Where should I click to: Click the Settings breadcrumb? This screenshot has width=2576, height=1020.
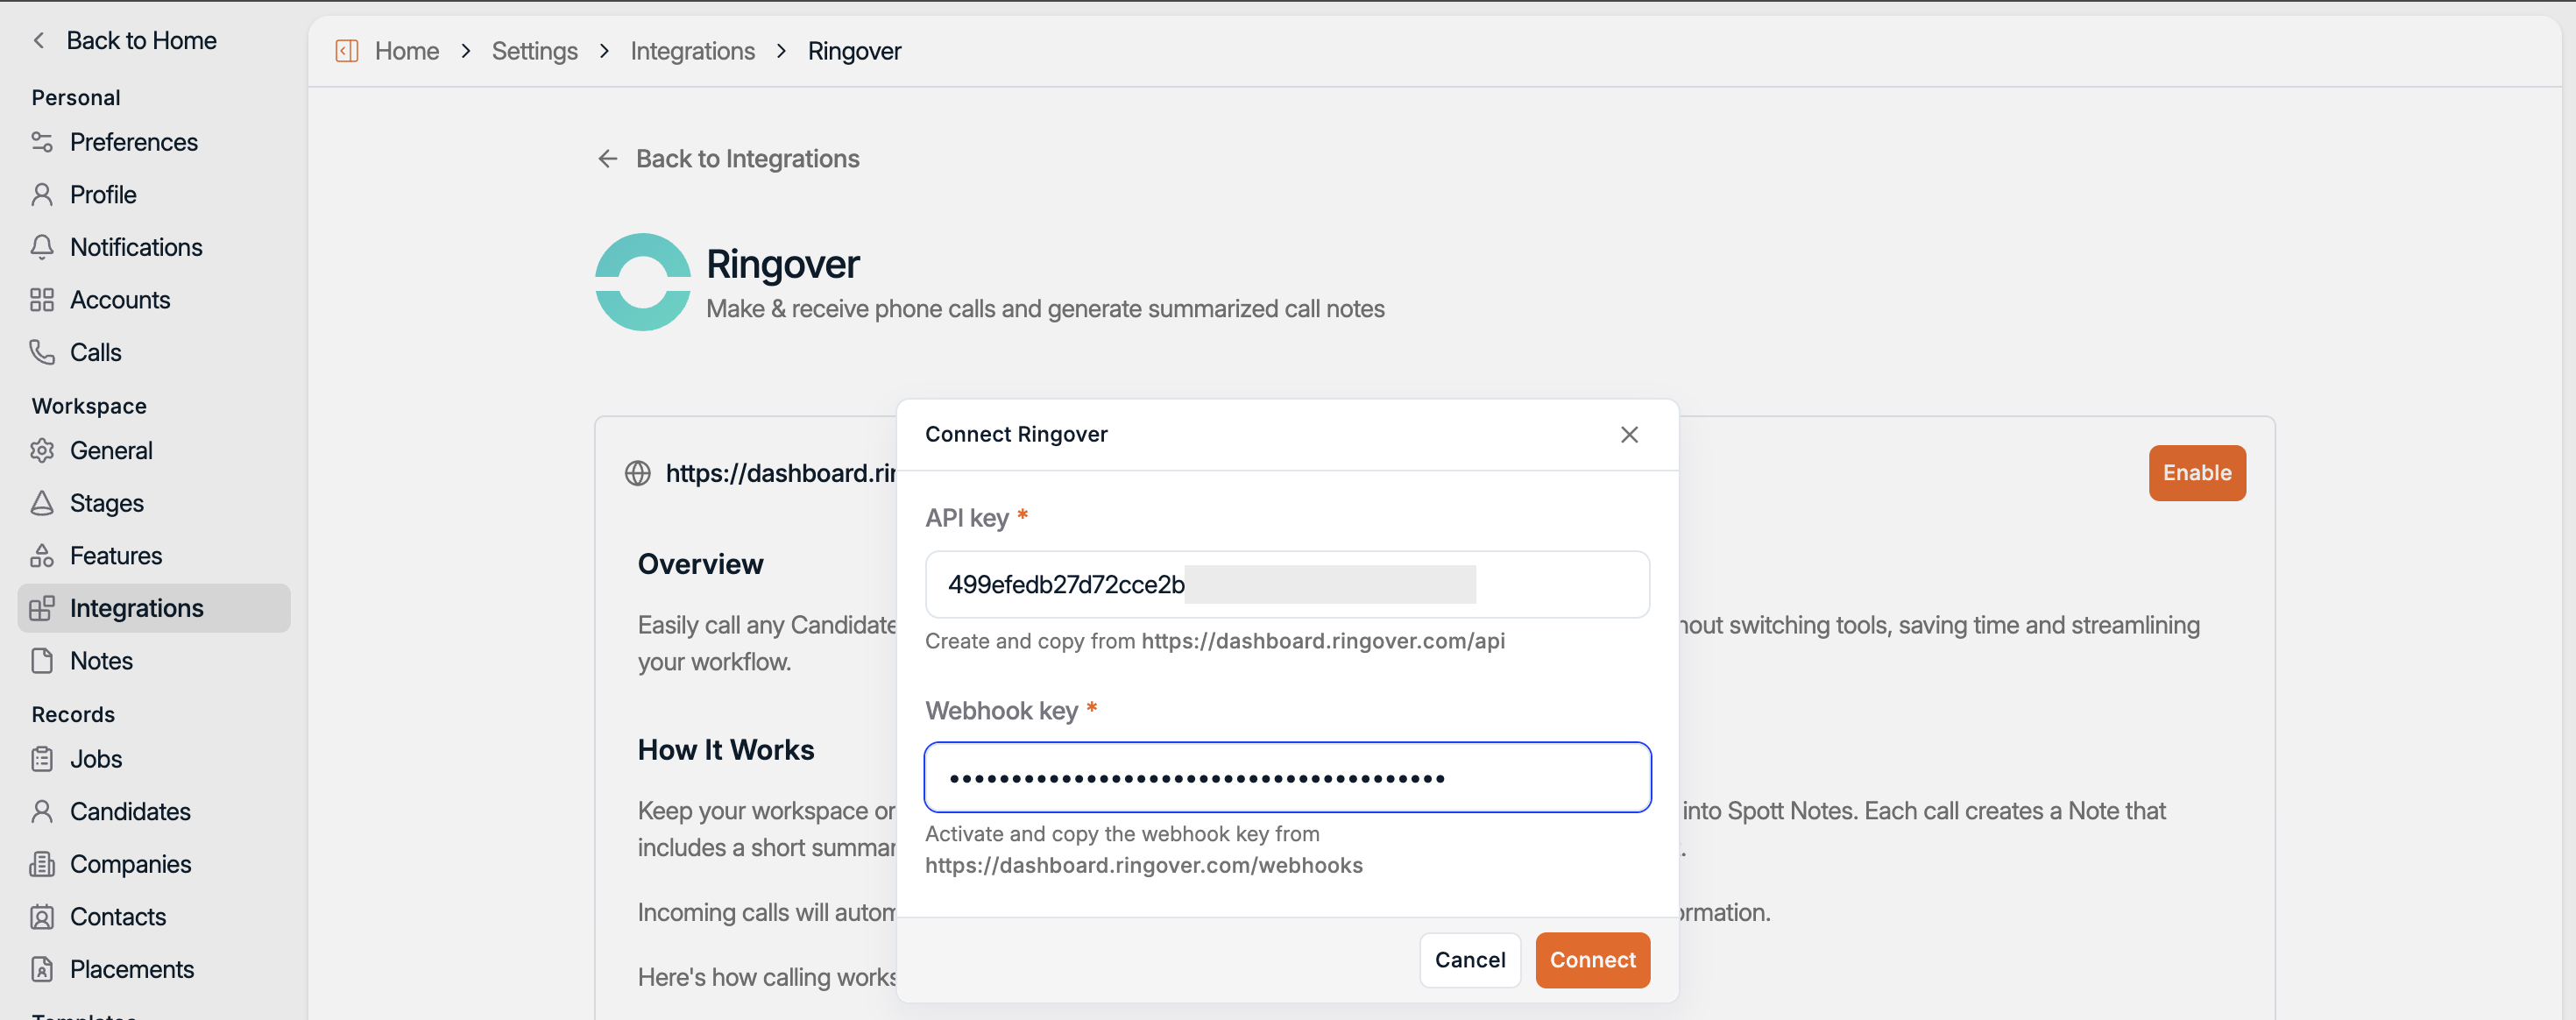(x=534, y=51)
